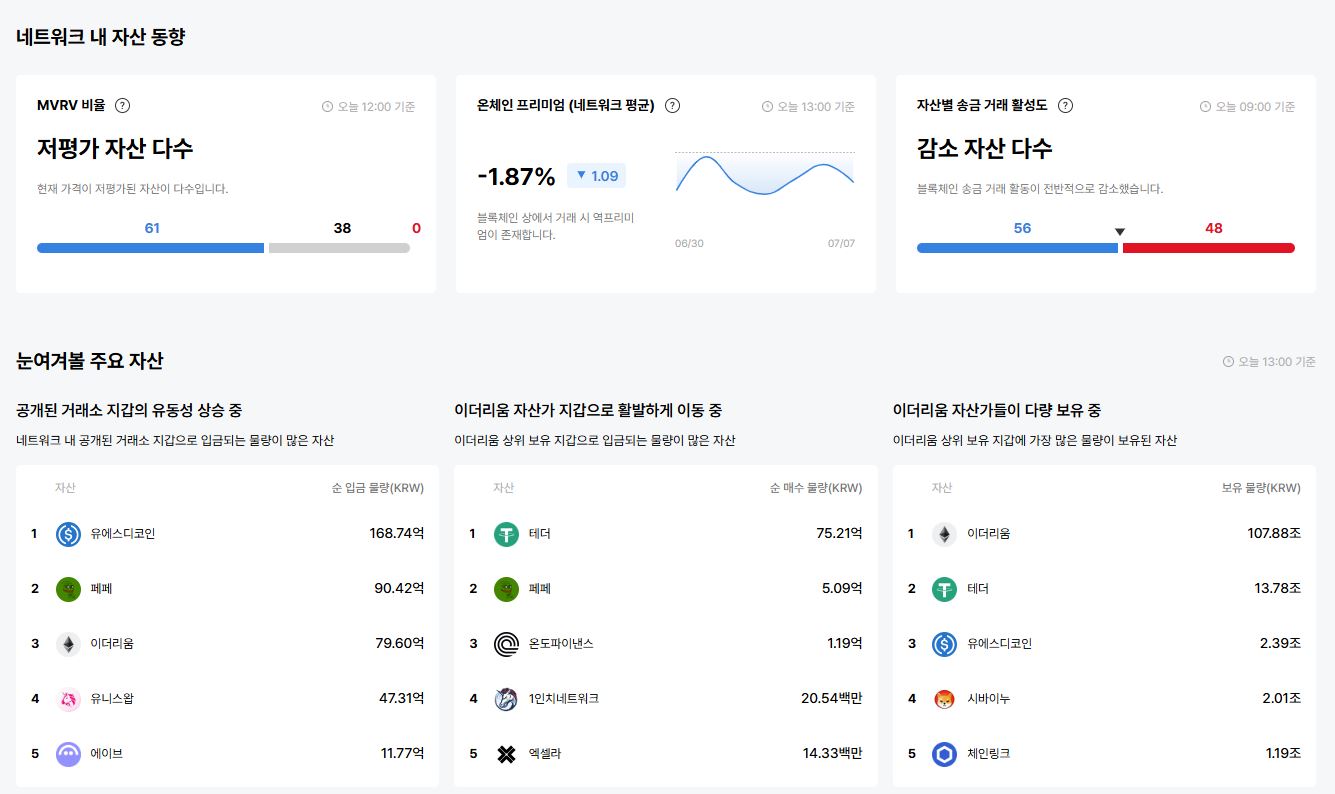The width and height of the screenshot is (1335, 794).
Task: Click the 1인치네트워크 icon
Action: click(507, 698)
